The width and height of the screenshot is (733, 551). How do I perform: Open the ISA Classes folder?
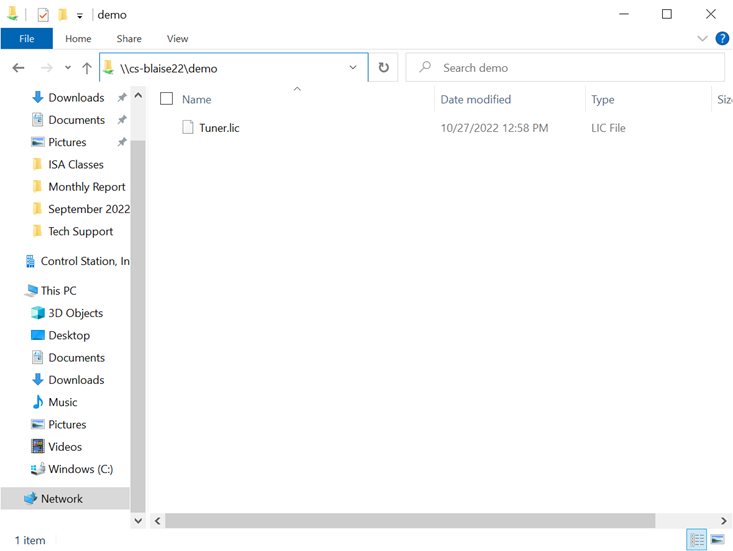point(76,165)
